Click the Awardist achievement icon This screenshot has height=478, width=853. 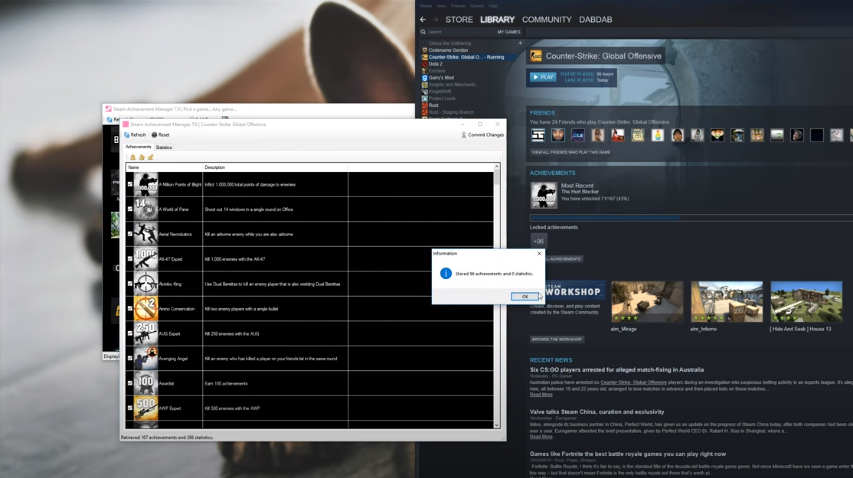click(x=146, y=383)
